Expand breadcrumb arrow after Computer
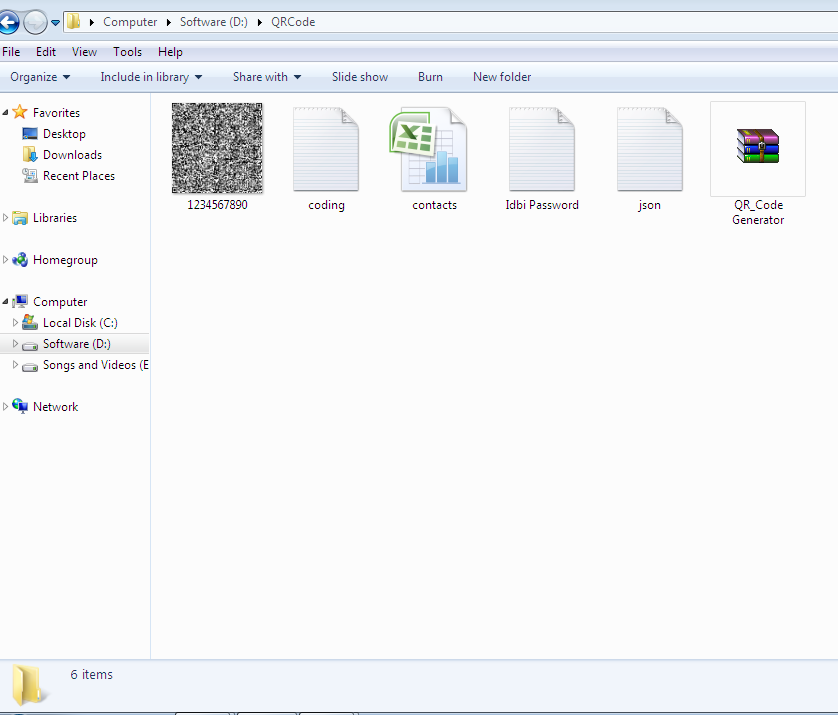 point(168,22)
